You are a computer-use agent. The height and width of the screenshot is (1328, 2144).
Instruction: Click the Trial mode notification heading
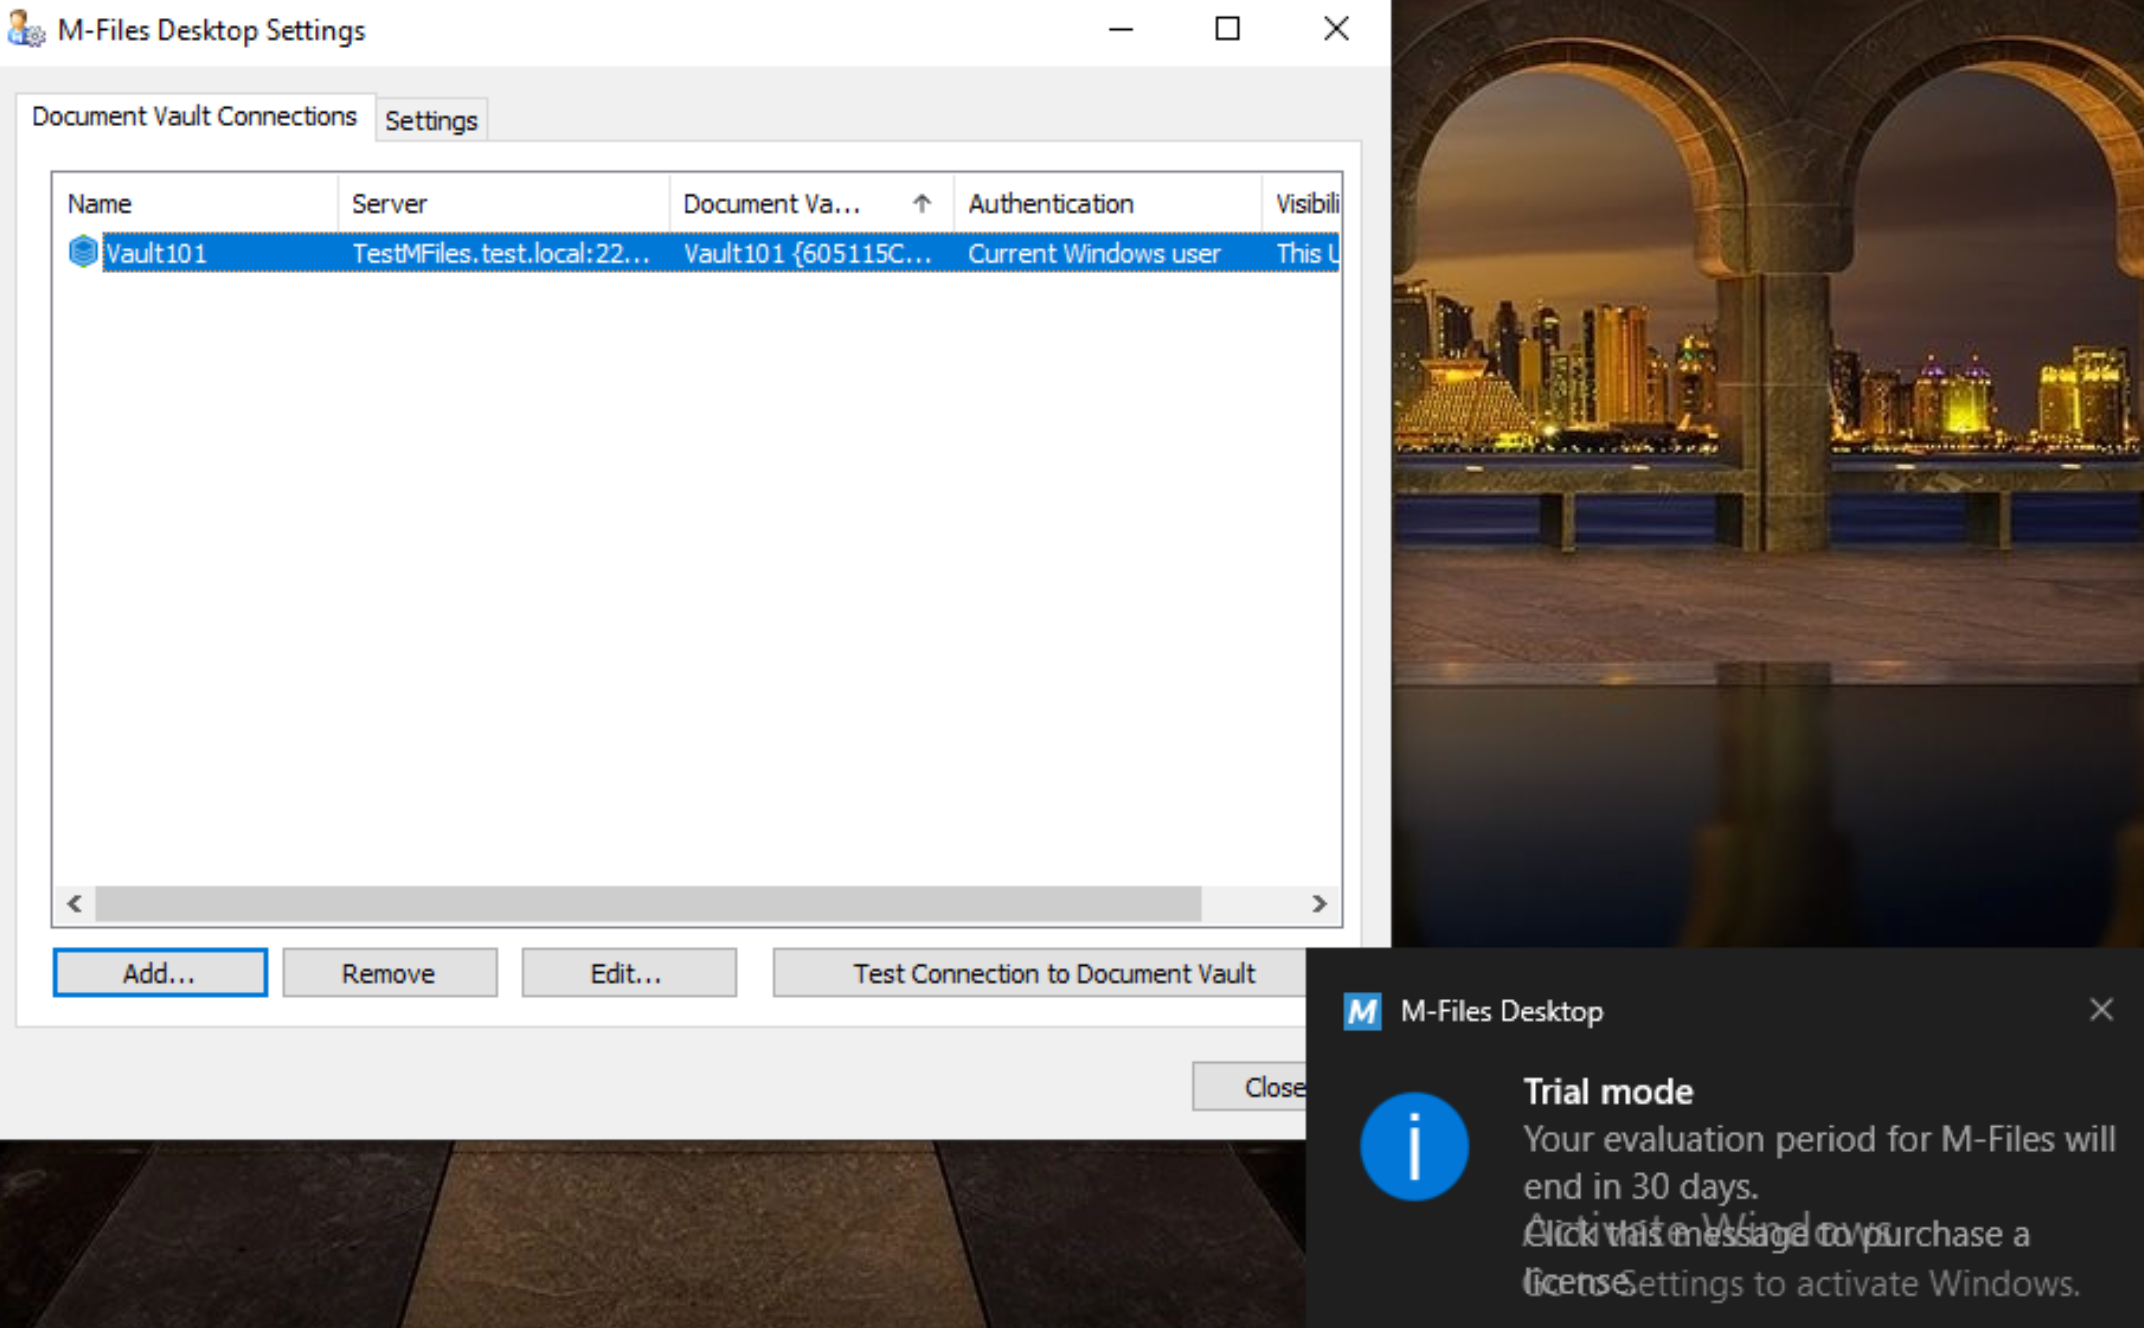[1608, 1091]
